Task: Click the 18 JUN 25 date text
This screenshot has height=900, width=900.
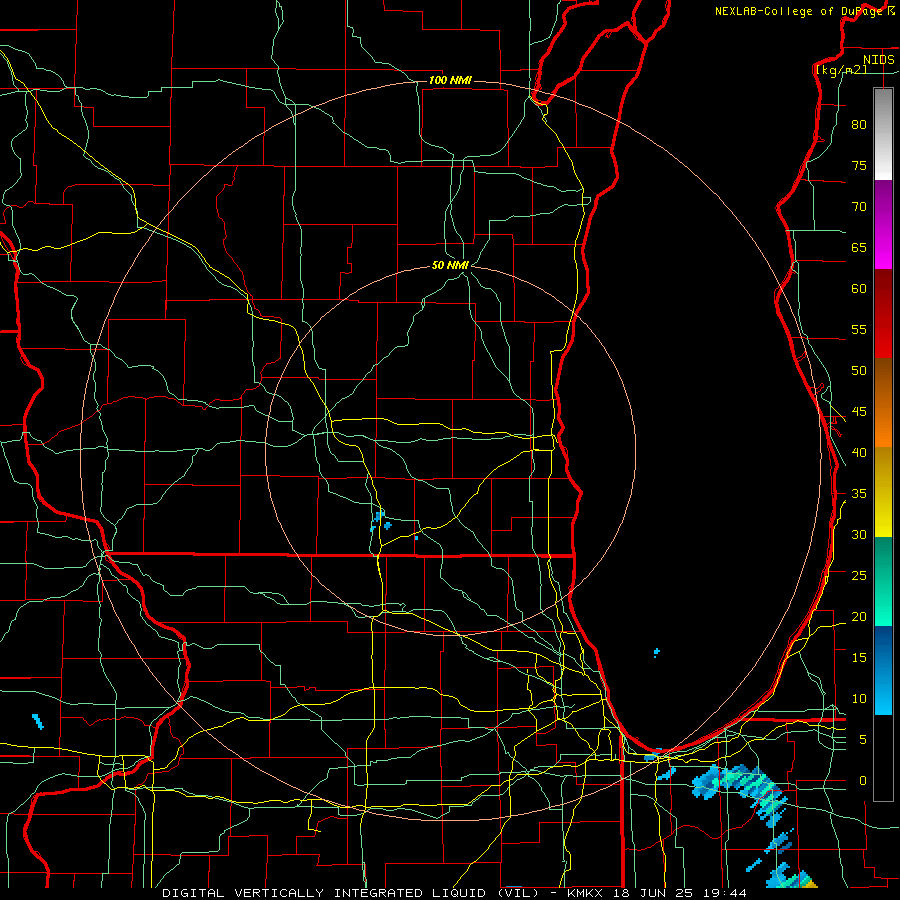Action: pyautogui.click(x=654, y=893)
